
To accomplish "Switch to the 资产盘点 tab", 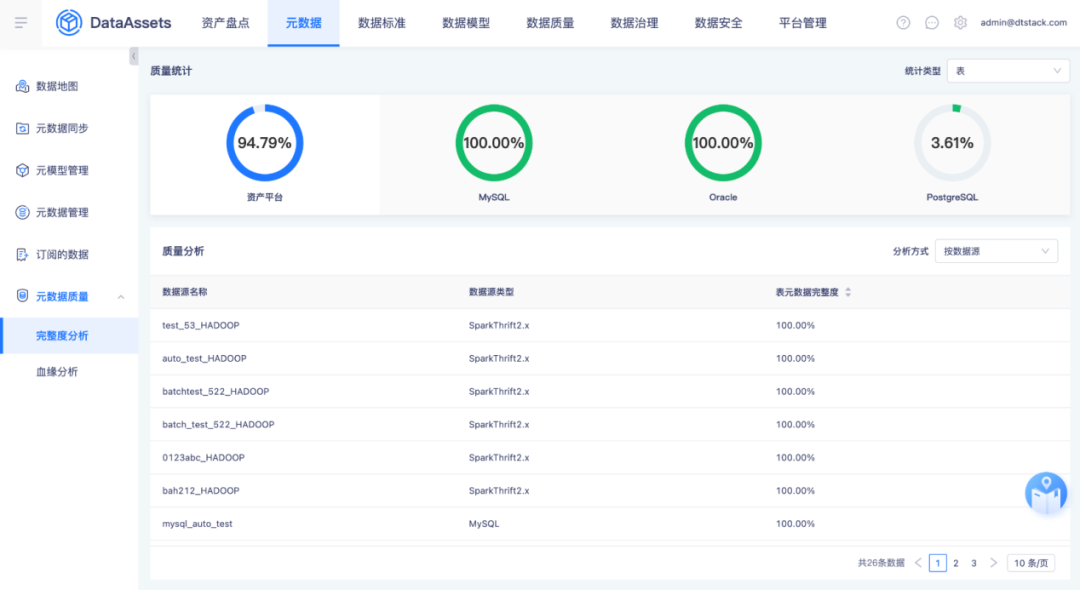I will (225, 23).
